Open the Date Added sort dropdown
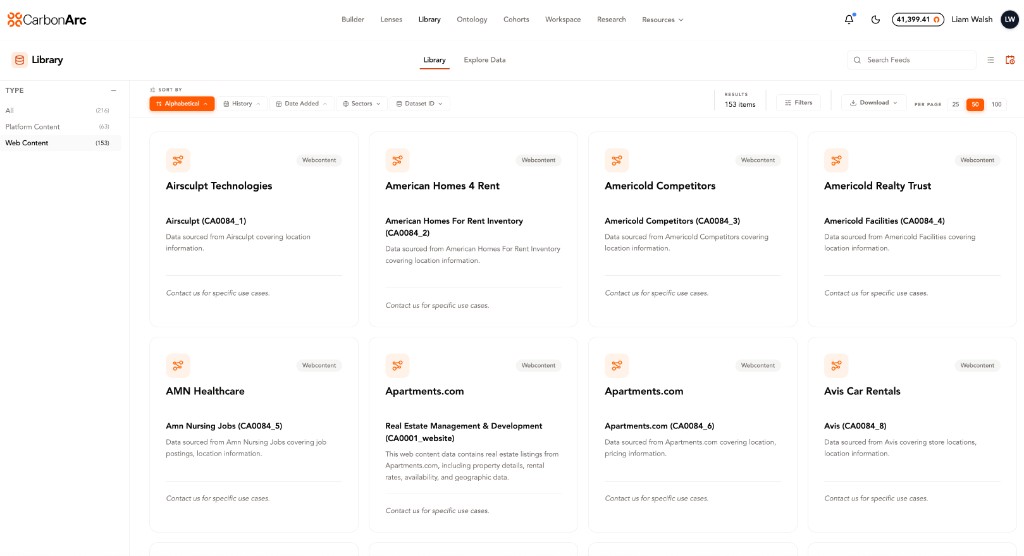This screenshot has height=556, width=1024. pyautogui.click(x=301, y=104)
